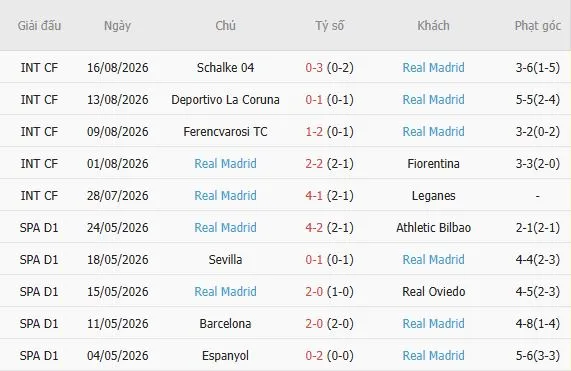
Task: Select the Giải đấu column header
Action: [x=39, y=26]
